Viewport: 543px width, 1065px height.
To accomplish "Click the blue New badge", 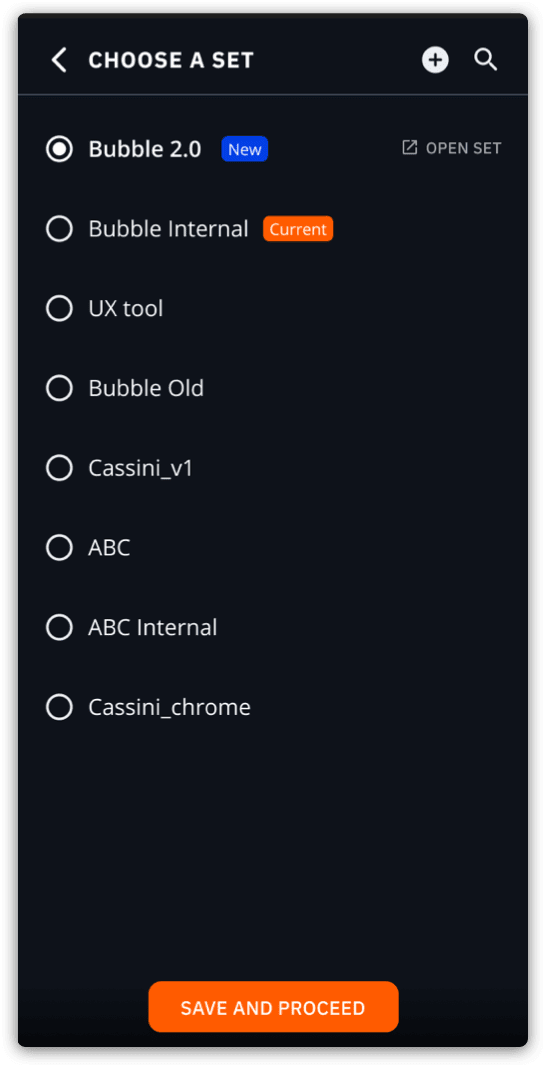I will (245, 149).
